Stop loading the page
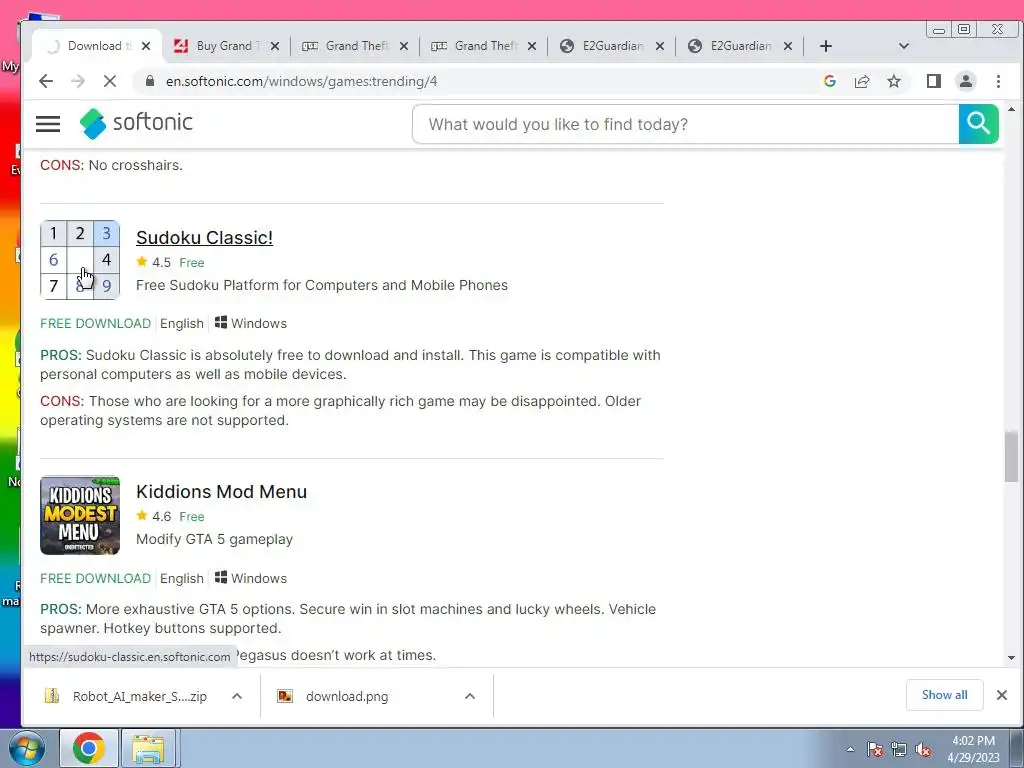 110,81
